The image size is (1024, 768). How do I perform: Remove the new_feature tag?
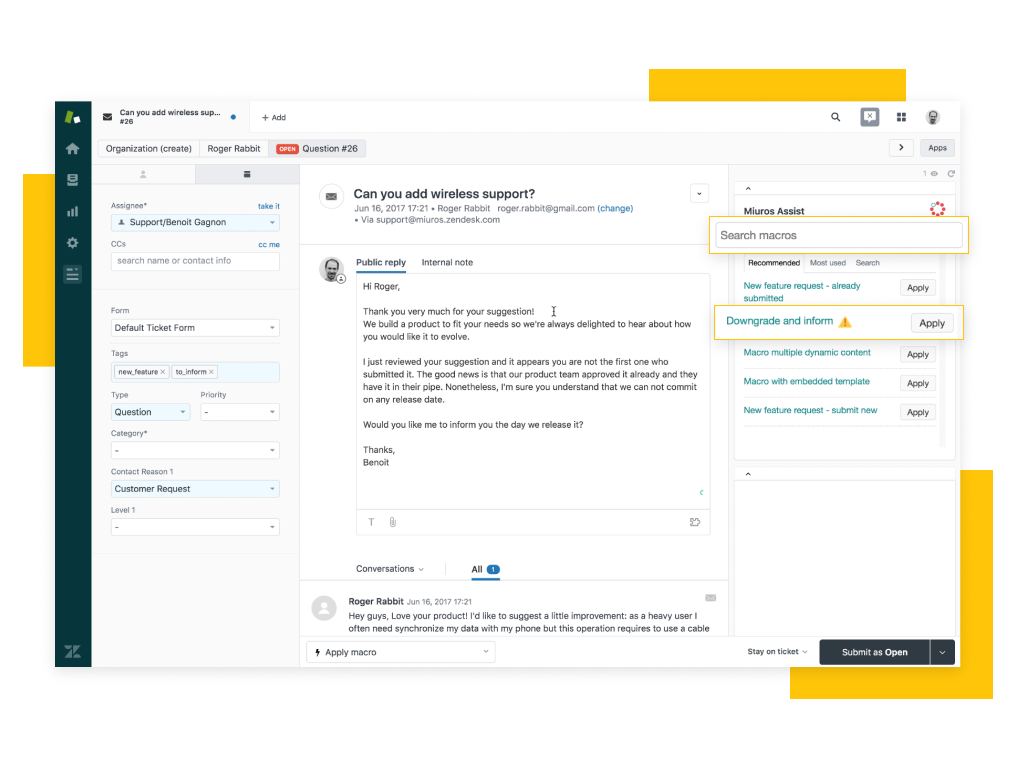click(x=163, y=372)
